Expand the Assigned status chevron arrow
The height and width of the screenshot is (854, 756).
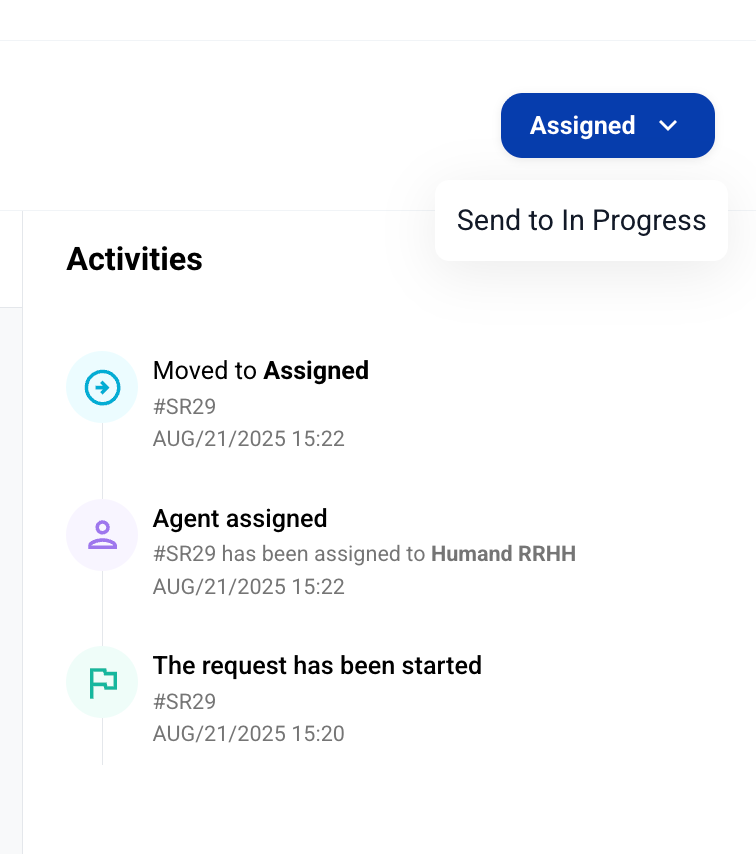click(669, 125)
